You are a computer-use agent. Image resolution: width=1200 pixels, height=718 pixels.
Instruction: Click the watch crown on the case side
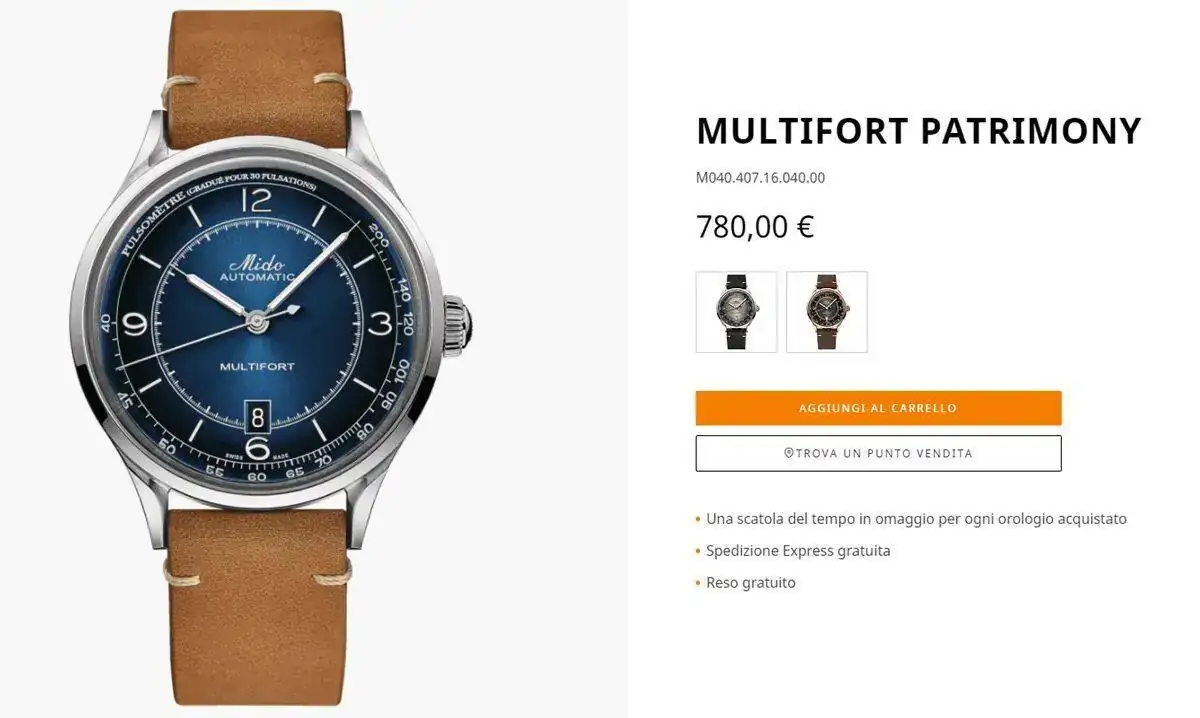pos(457,325)
